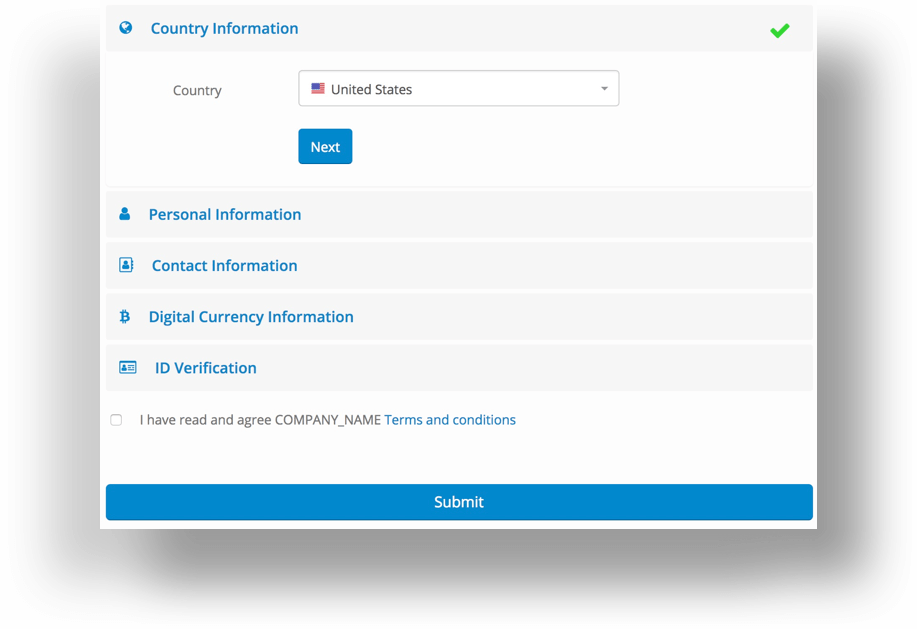Open the Country dropdown showing United States
The image size is (917, 629).
458,88
